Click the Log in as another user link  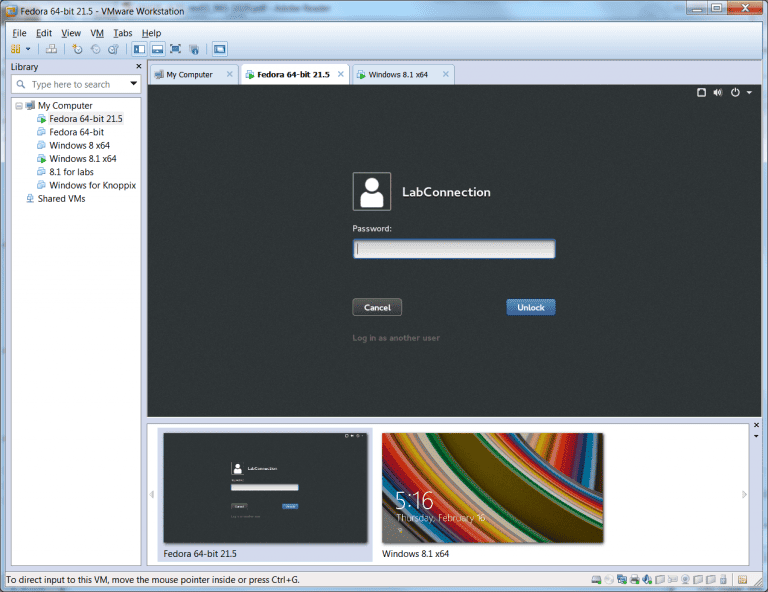point(396,338)
